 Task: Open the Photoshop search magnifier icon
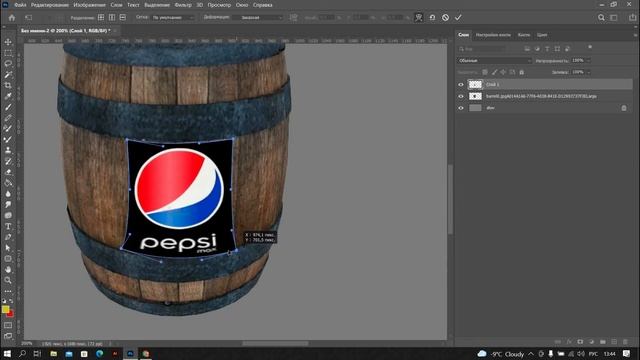tap(601, 18)
